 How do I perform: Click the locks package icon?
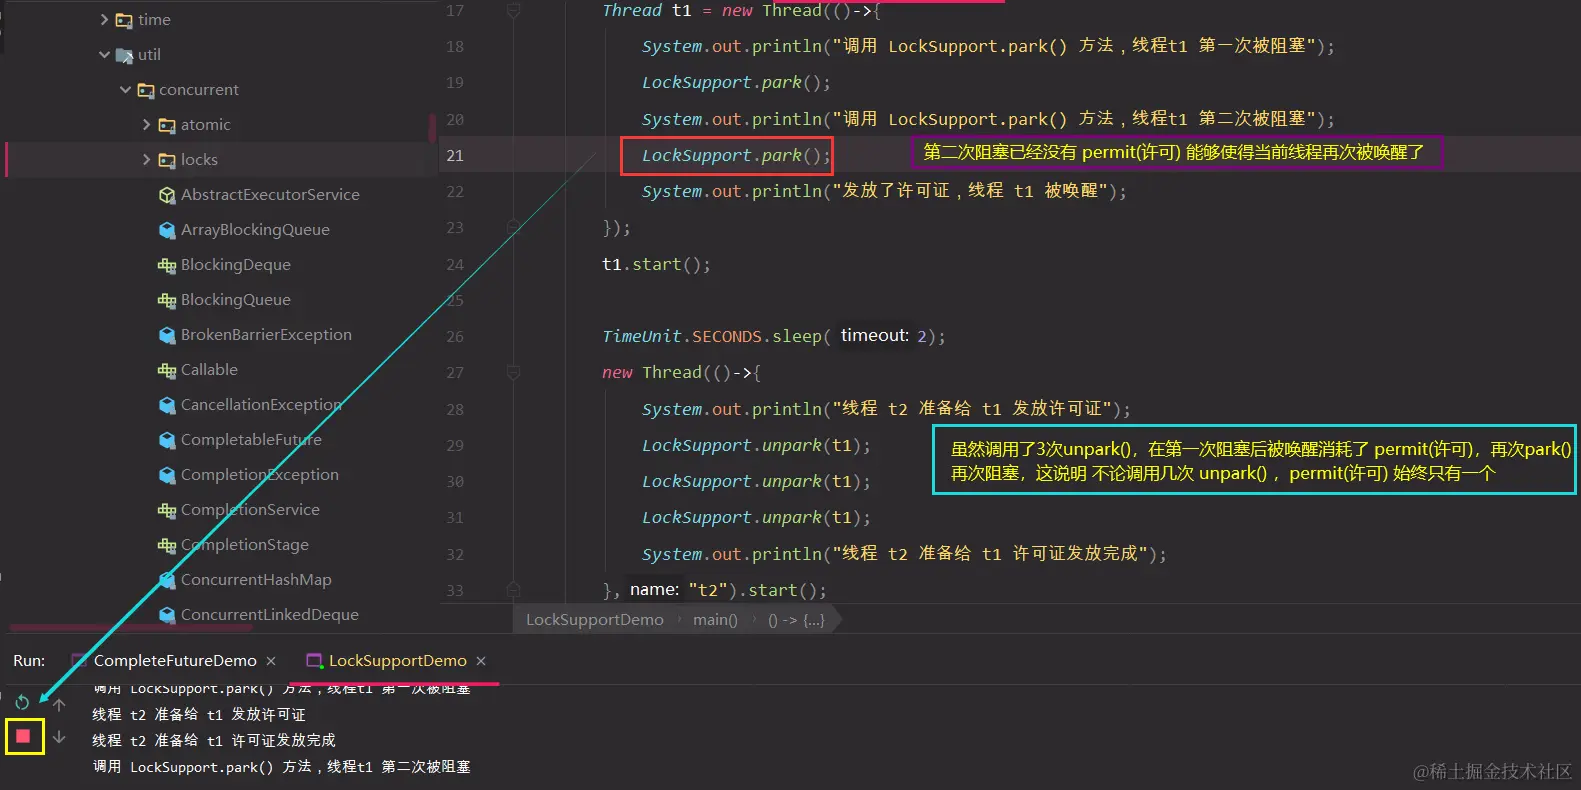[x=167, y=160]
